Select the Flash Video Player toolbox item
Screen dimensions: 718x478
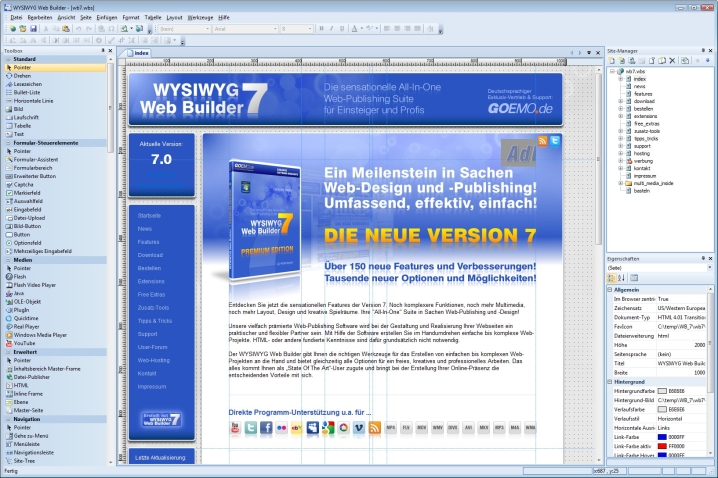click(x=35, y=285)
